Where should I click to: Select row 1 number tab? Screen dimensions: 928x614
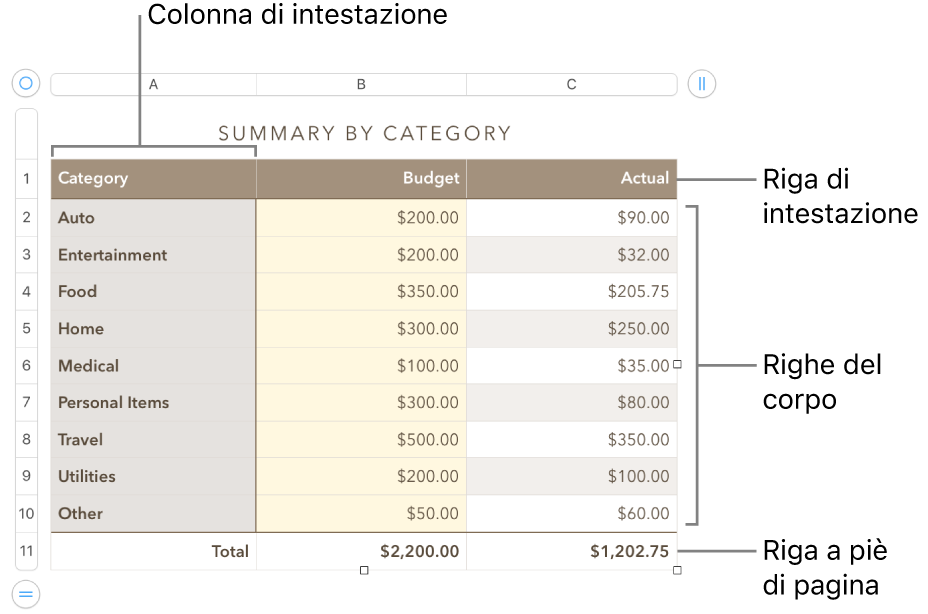click(26, 179)
